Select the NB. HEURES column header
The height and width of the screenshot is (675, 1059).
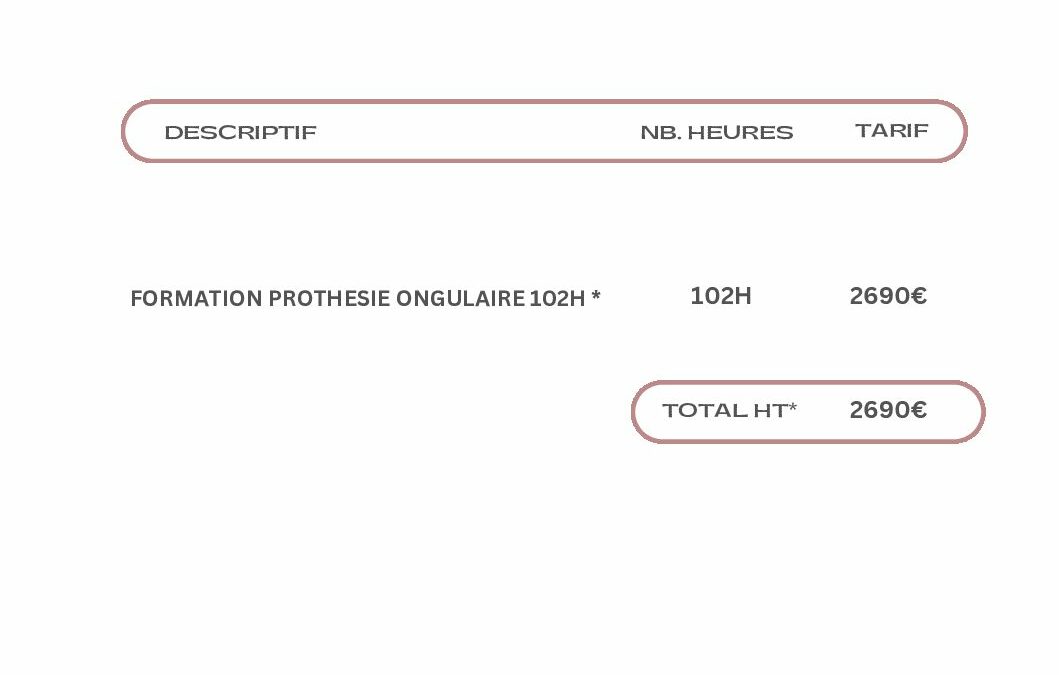pyautogui.click(x=717, y=132)
